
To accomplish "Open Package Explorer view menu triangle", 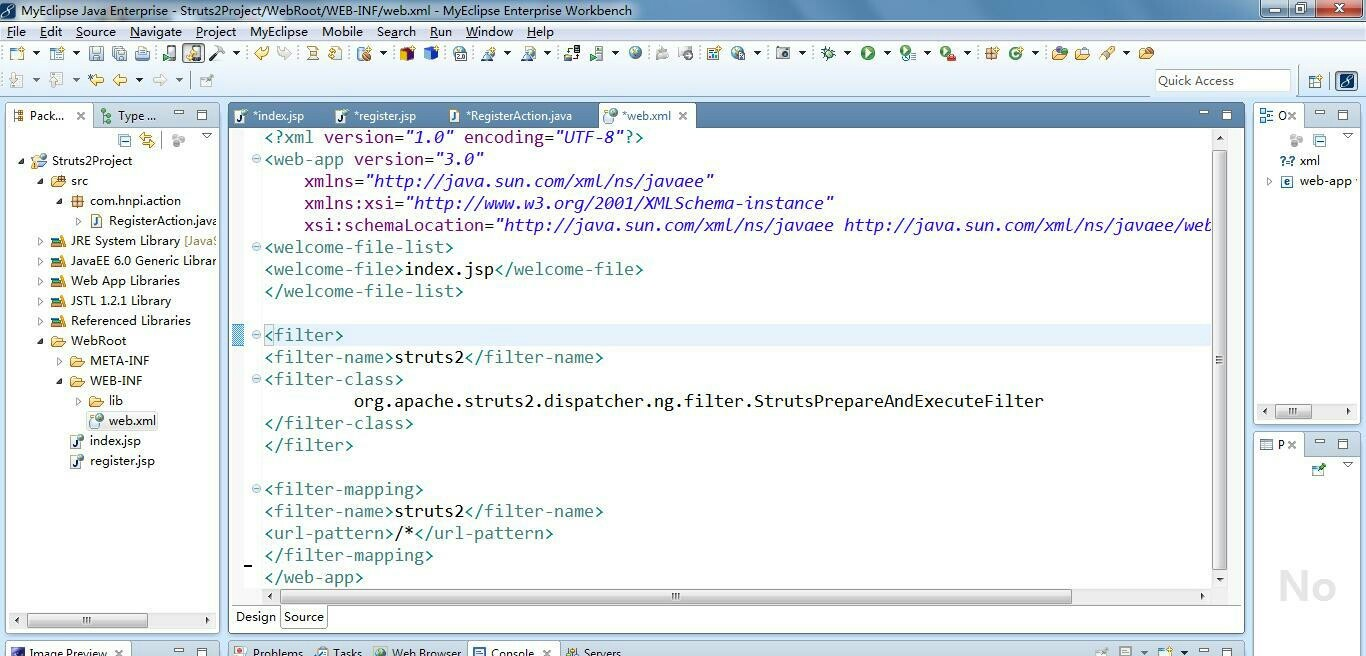I will click(207, 137).
